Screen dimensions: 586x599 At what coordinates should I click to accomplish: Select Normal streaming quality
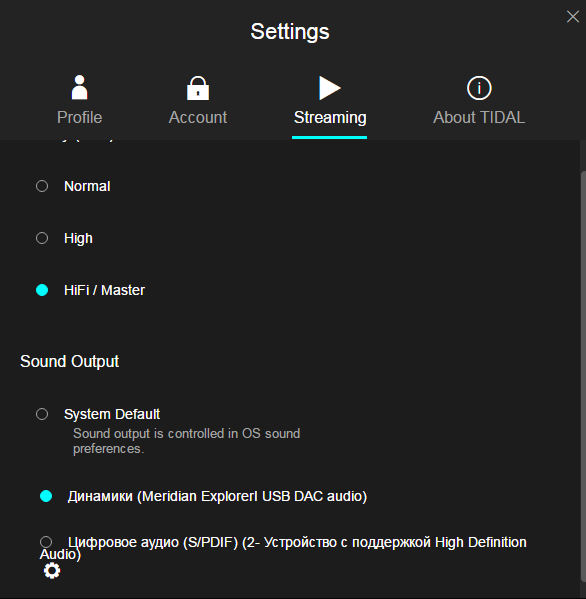[x=42, y=186]
